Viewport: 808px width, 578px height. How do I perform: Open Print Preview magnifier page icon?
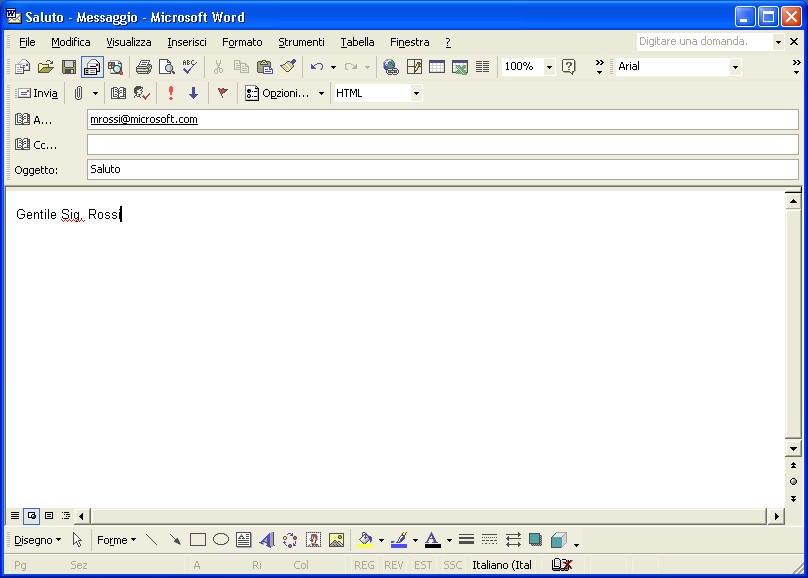[x=166, y=67]
